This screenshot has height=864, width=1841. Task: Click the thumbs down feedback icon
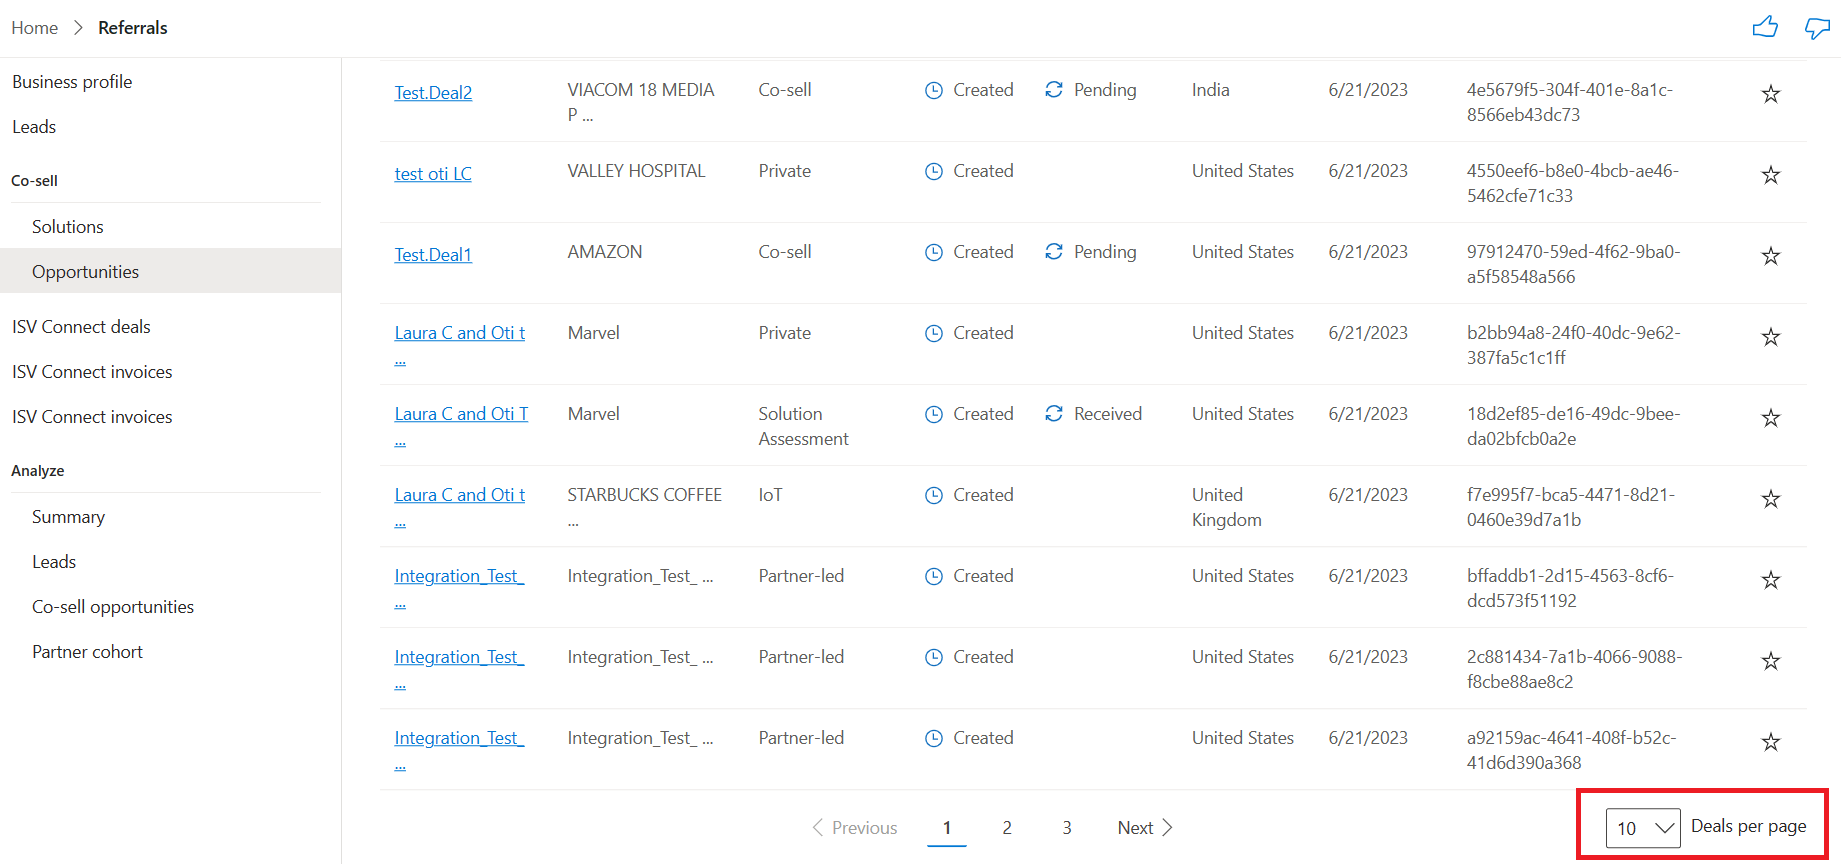click(1817, 27)
